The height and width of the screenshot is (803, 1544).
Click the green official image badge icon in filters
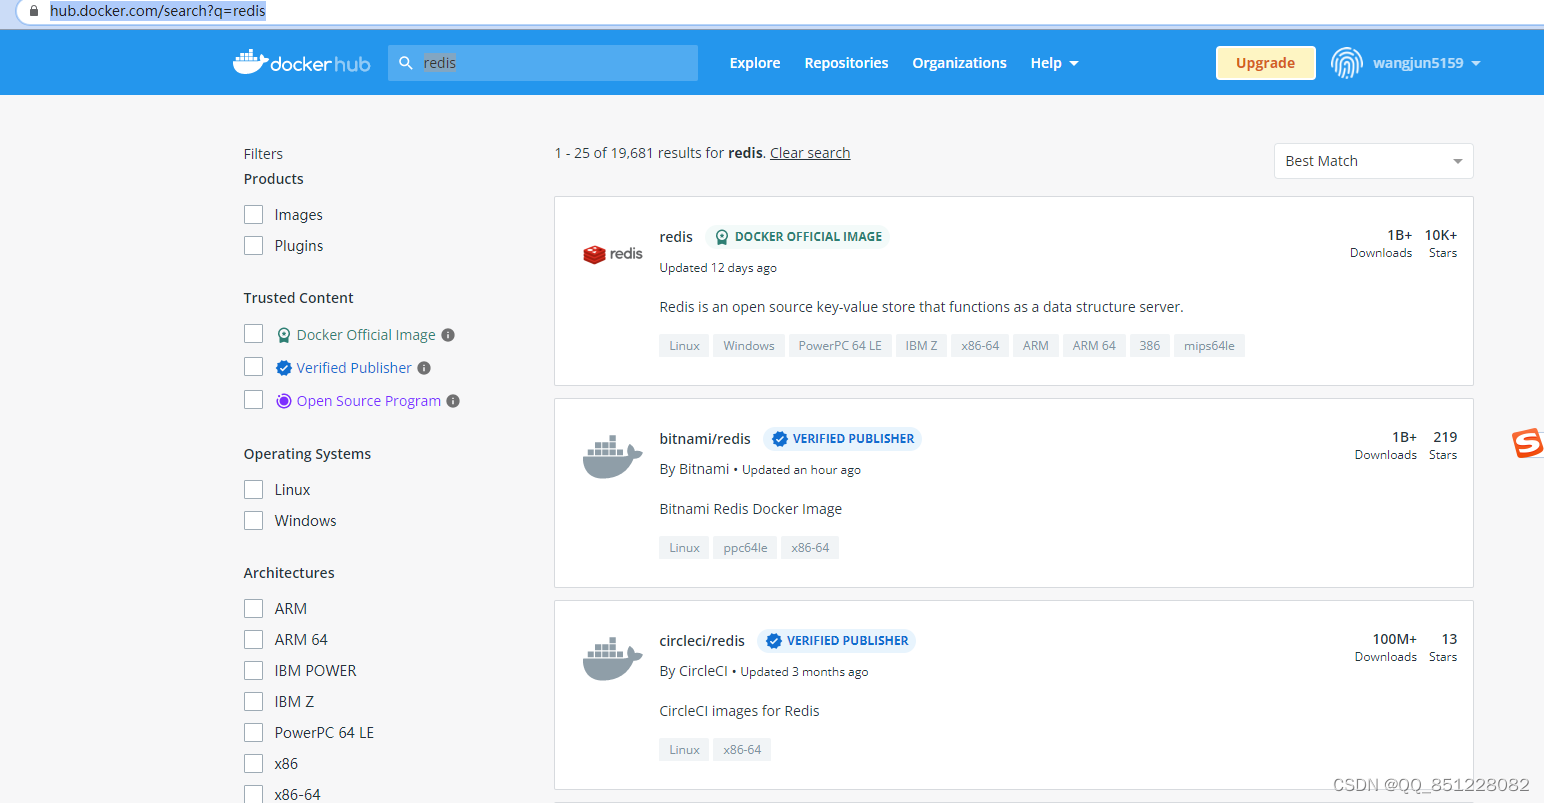tap(284, 335)
